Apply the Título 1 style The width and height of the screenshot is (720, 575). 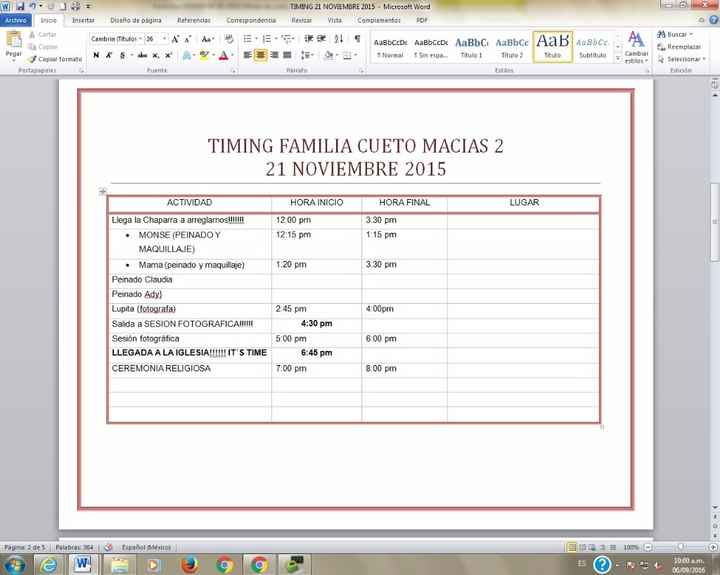click(x=472, y=47)
